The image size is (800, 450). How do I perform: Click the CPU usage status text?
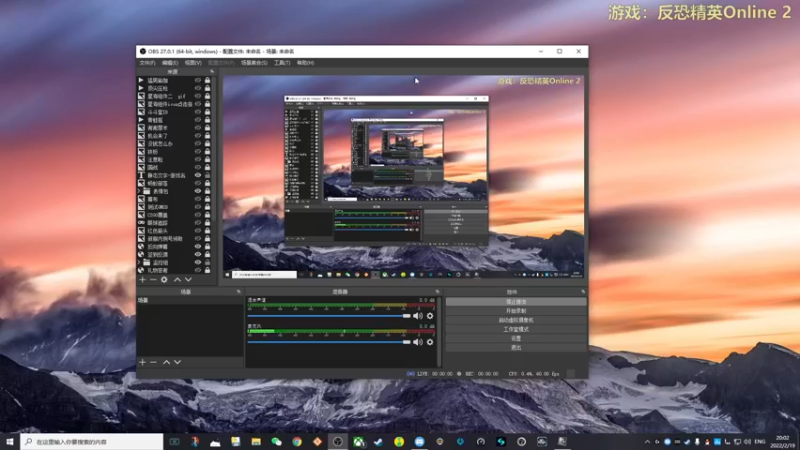533,373
